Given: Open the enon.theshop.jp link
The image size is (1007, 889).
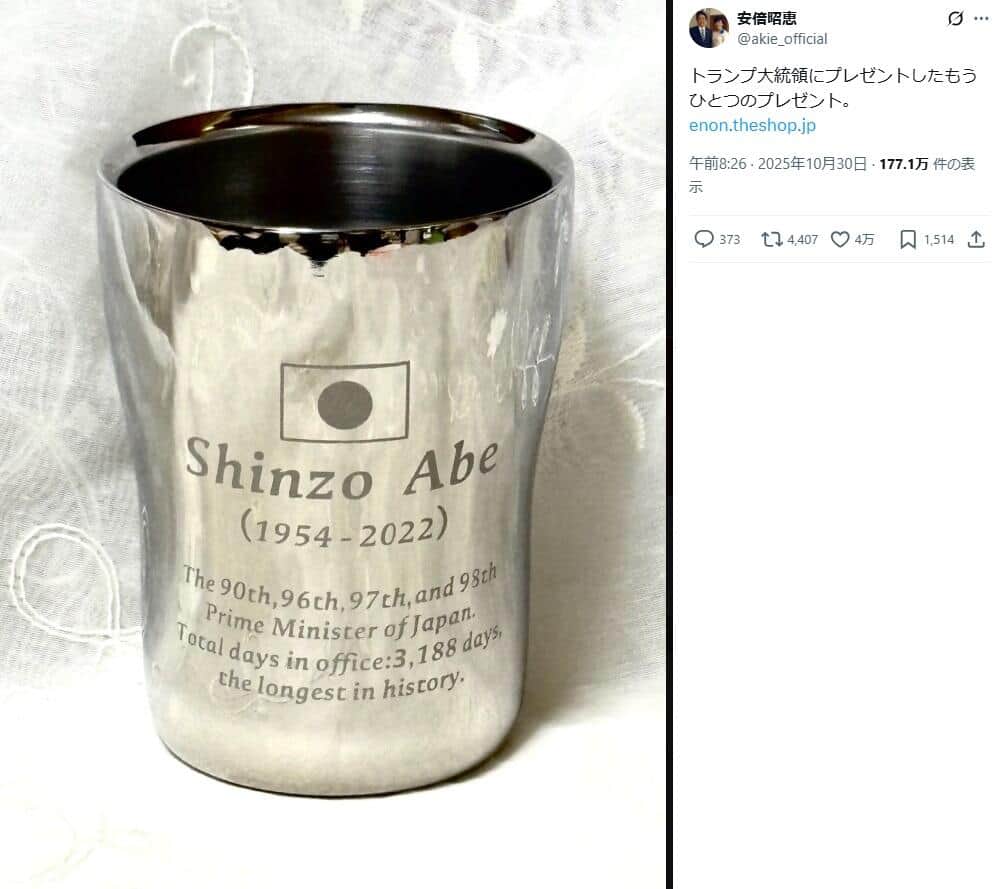Looking at the screenshot, I should pyautogui.click(x=752, y=125).
